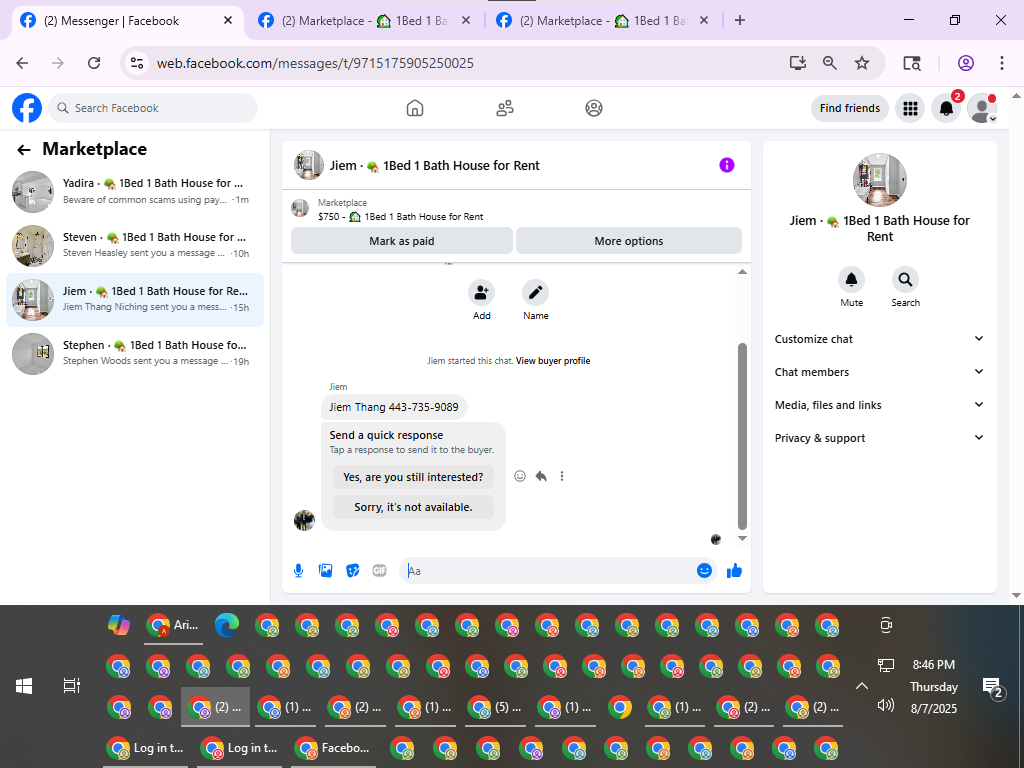
Task: Choose a sticker with the sticker icon
Action: [353, 571]
